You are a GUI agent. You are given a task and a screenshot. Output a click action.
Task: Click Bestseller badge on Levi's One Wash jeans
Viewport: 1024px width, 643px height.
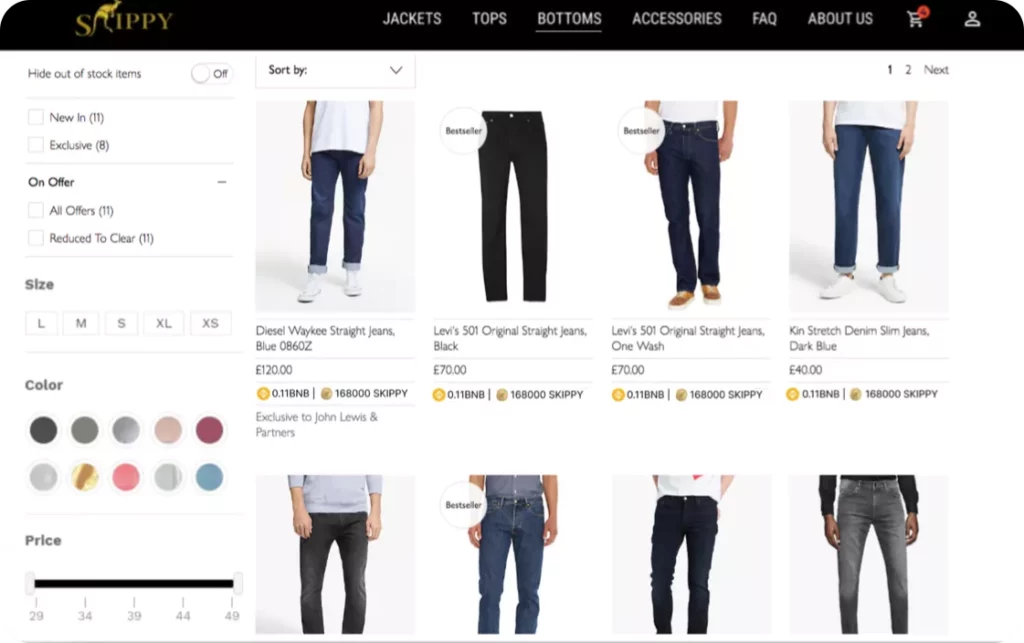coord(641,131)
